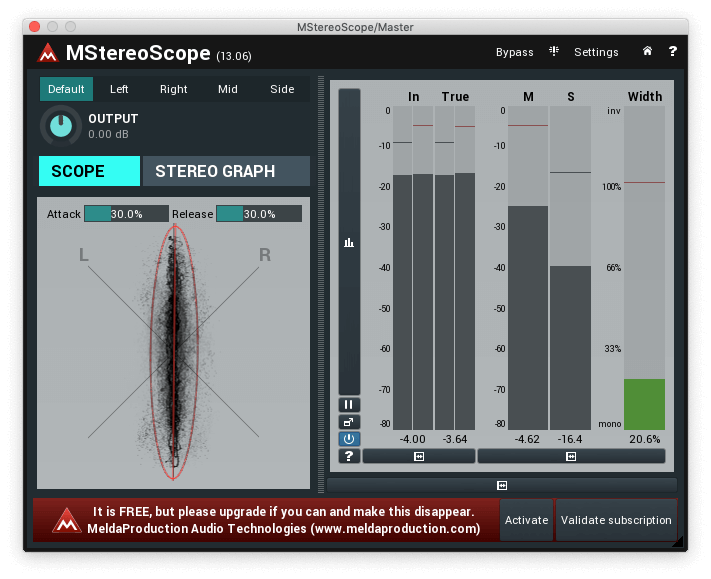The height and width of the screenshot is (579, 711).
Task: Click the M meter value -4.62
Action: (x=527, y=439)
